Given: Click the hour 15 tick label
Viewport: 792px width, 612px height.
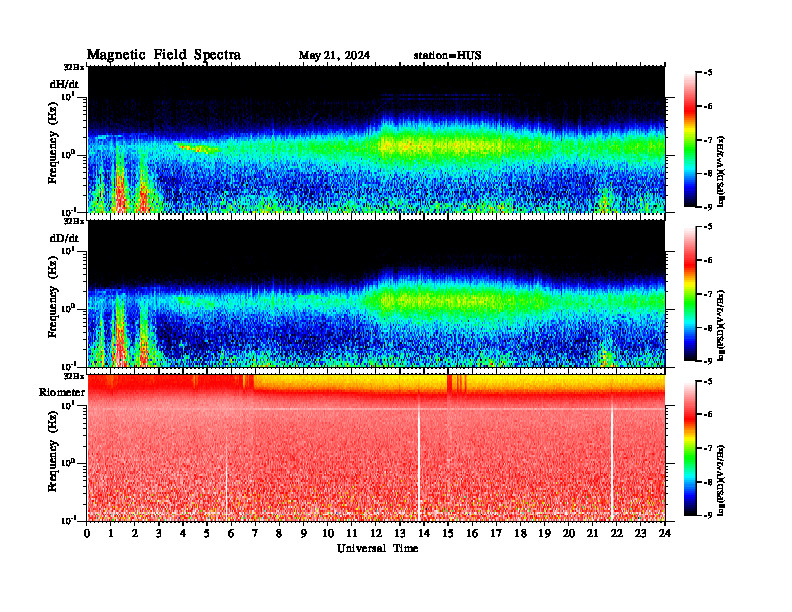Looking at the screenshot, I should point(448,533).
